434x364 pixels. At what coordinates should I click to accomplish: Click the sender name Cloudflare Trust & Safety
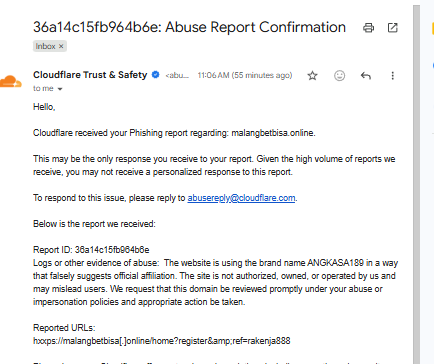pos(90,75)
